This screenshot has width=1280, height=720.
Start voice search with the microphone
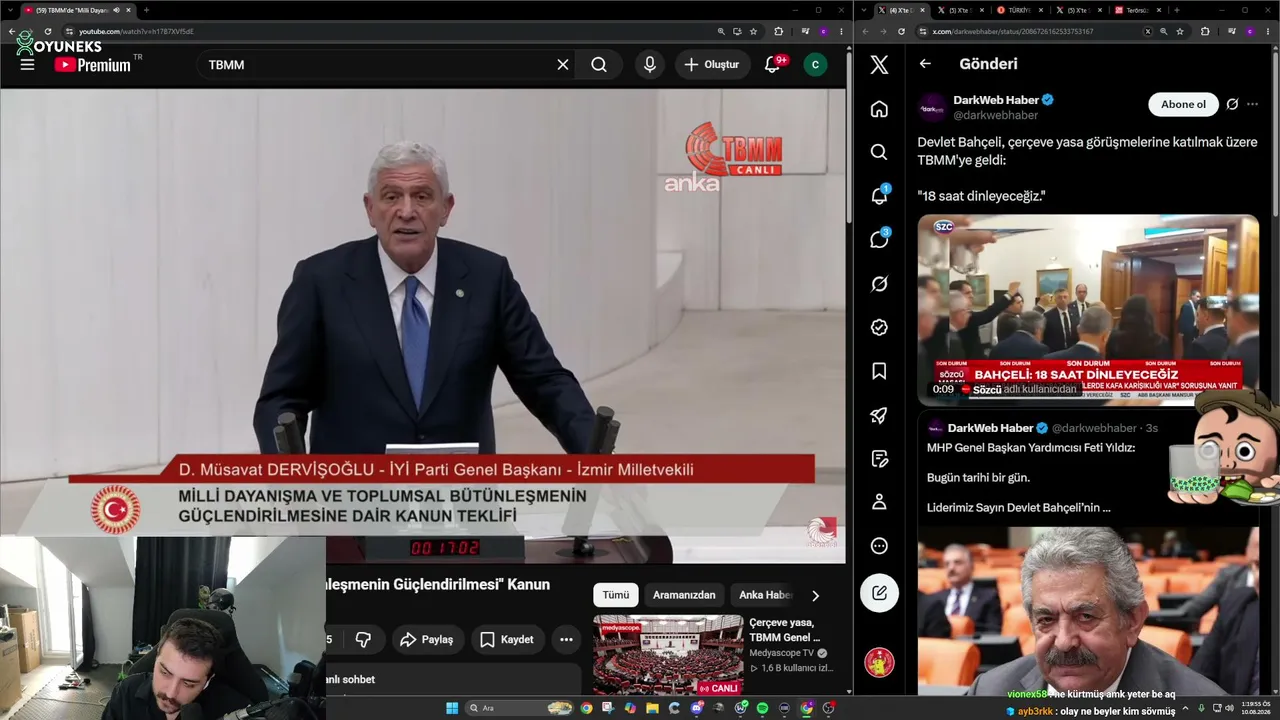click(x=650, y=65)
